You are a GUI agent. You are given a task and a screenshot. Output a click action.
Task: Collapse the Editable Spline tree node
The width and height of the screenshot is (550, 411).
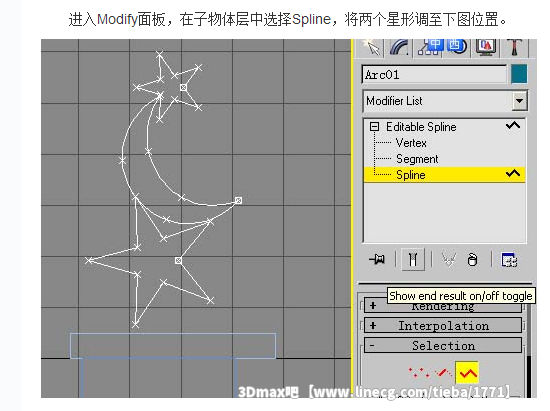coord(374,126)
